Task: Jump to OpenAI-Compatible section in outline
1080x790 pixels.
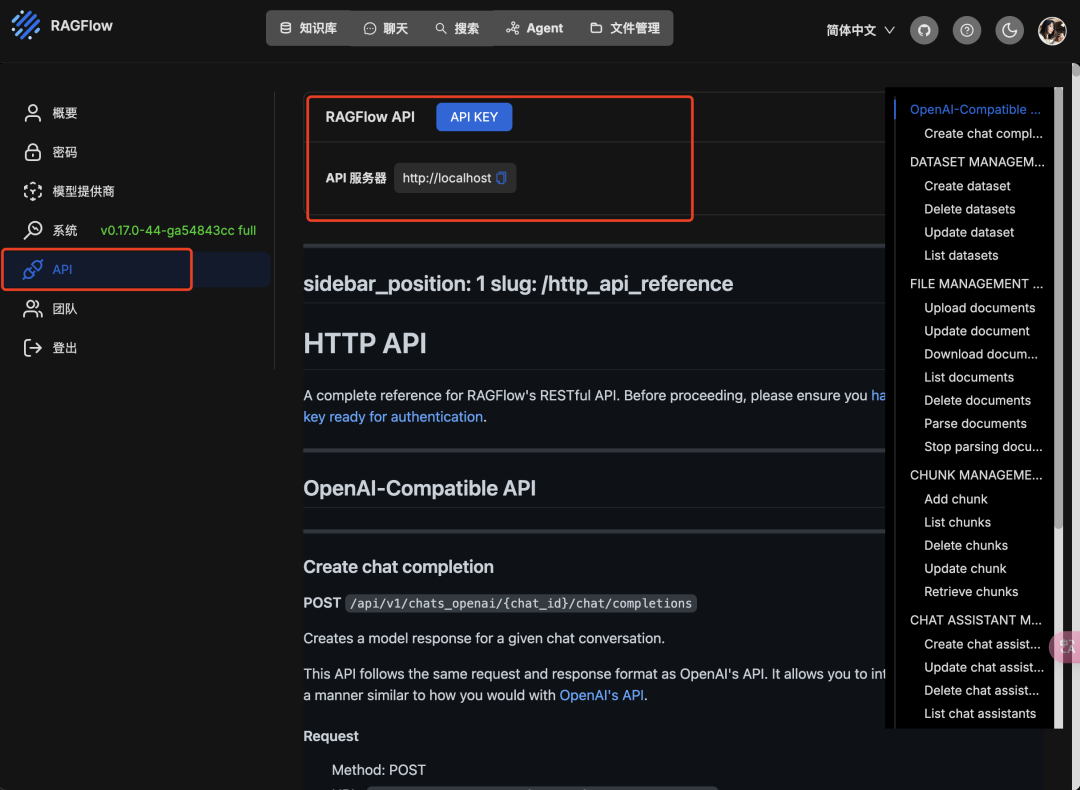Action: pos(975,110)
